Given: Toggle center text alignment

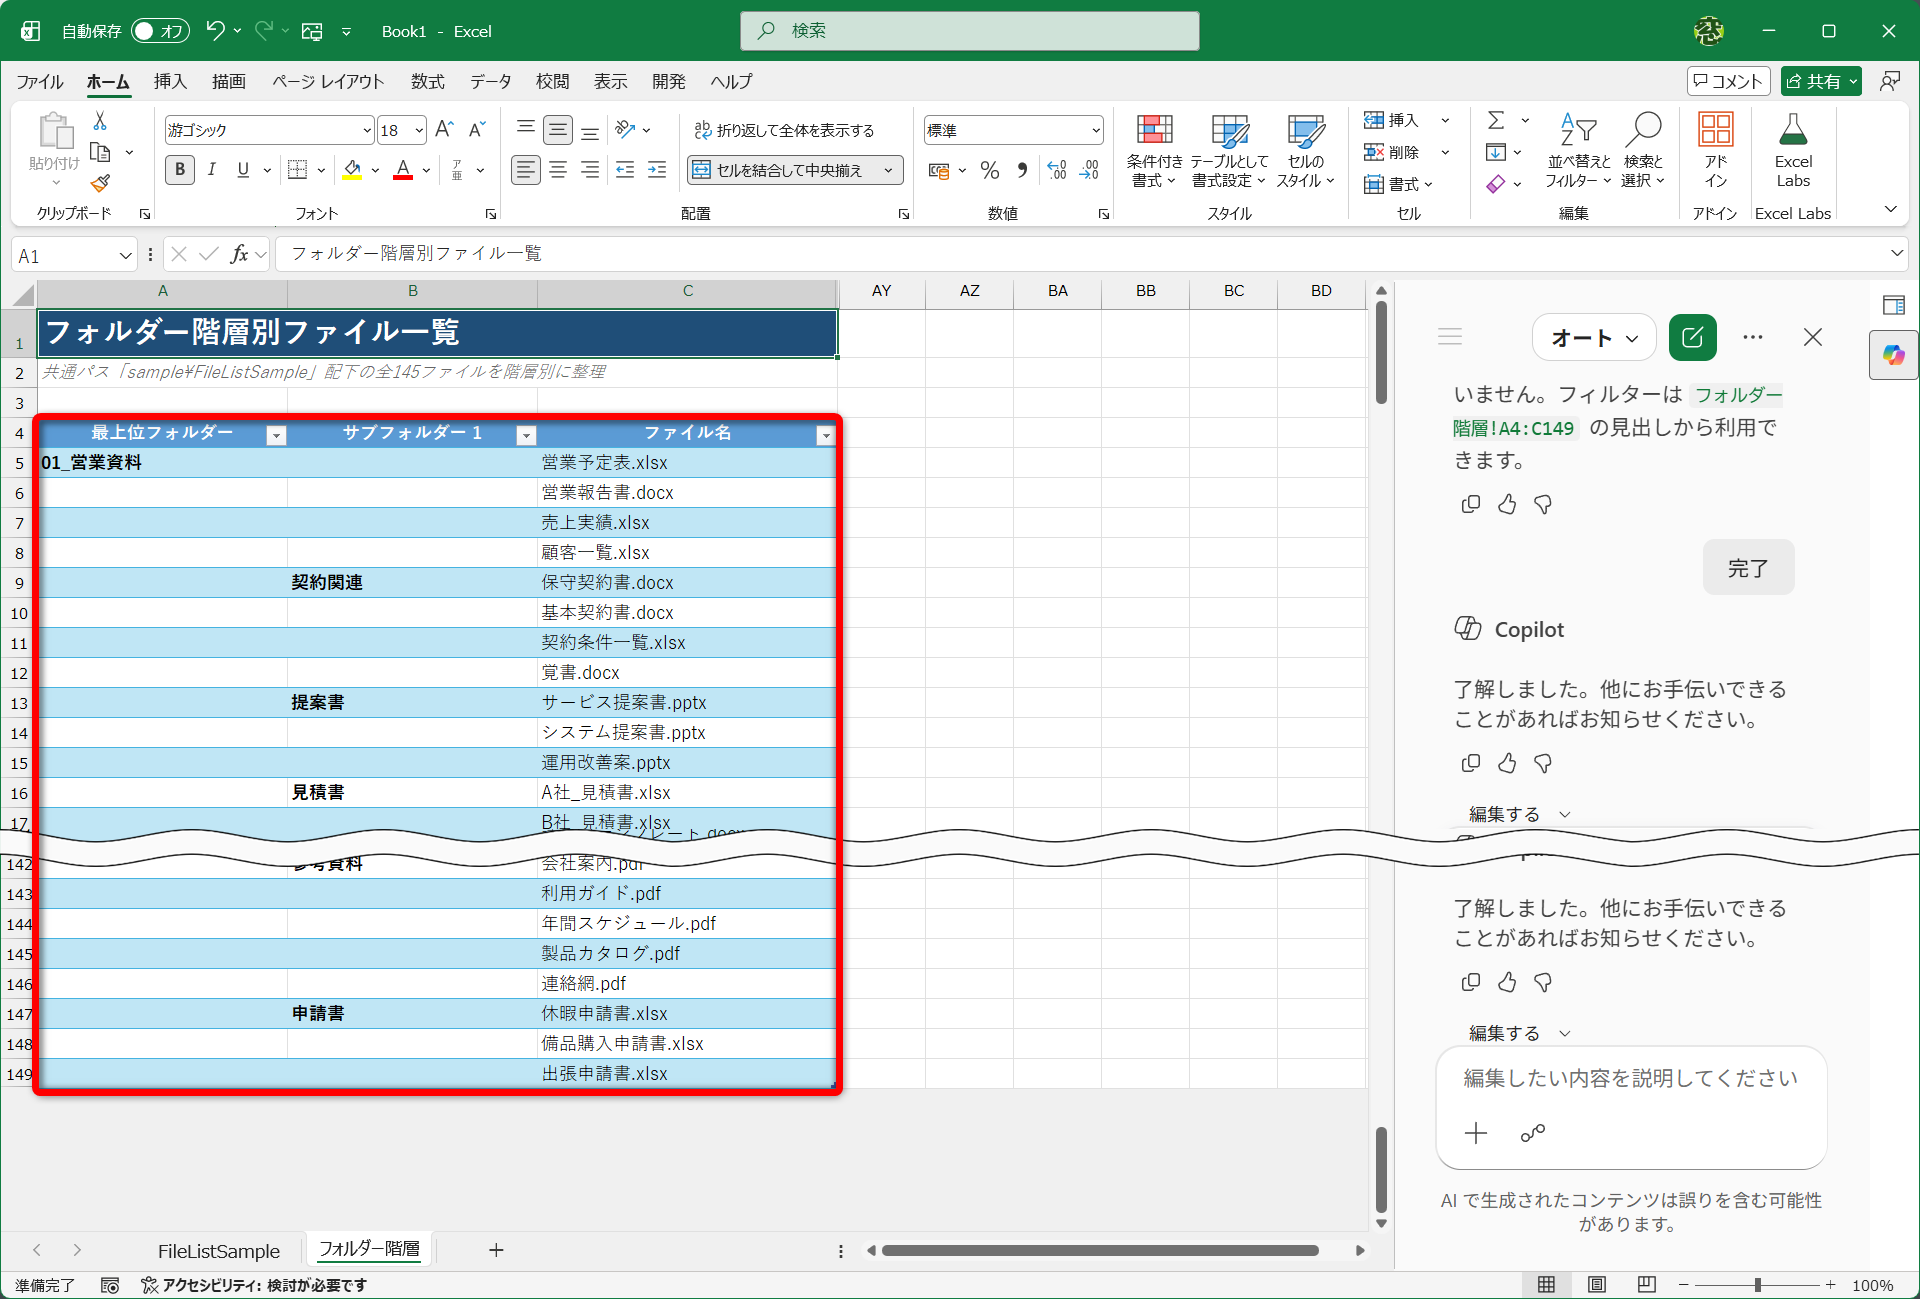Looking at the screenshot, I should [558, 170].
